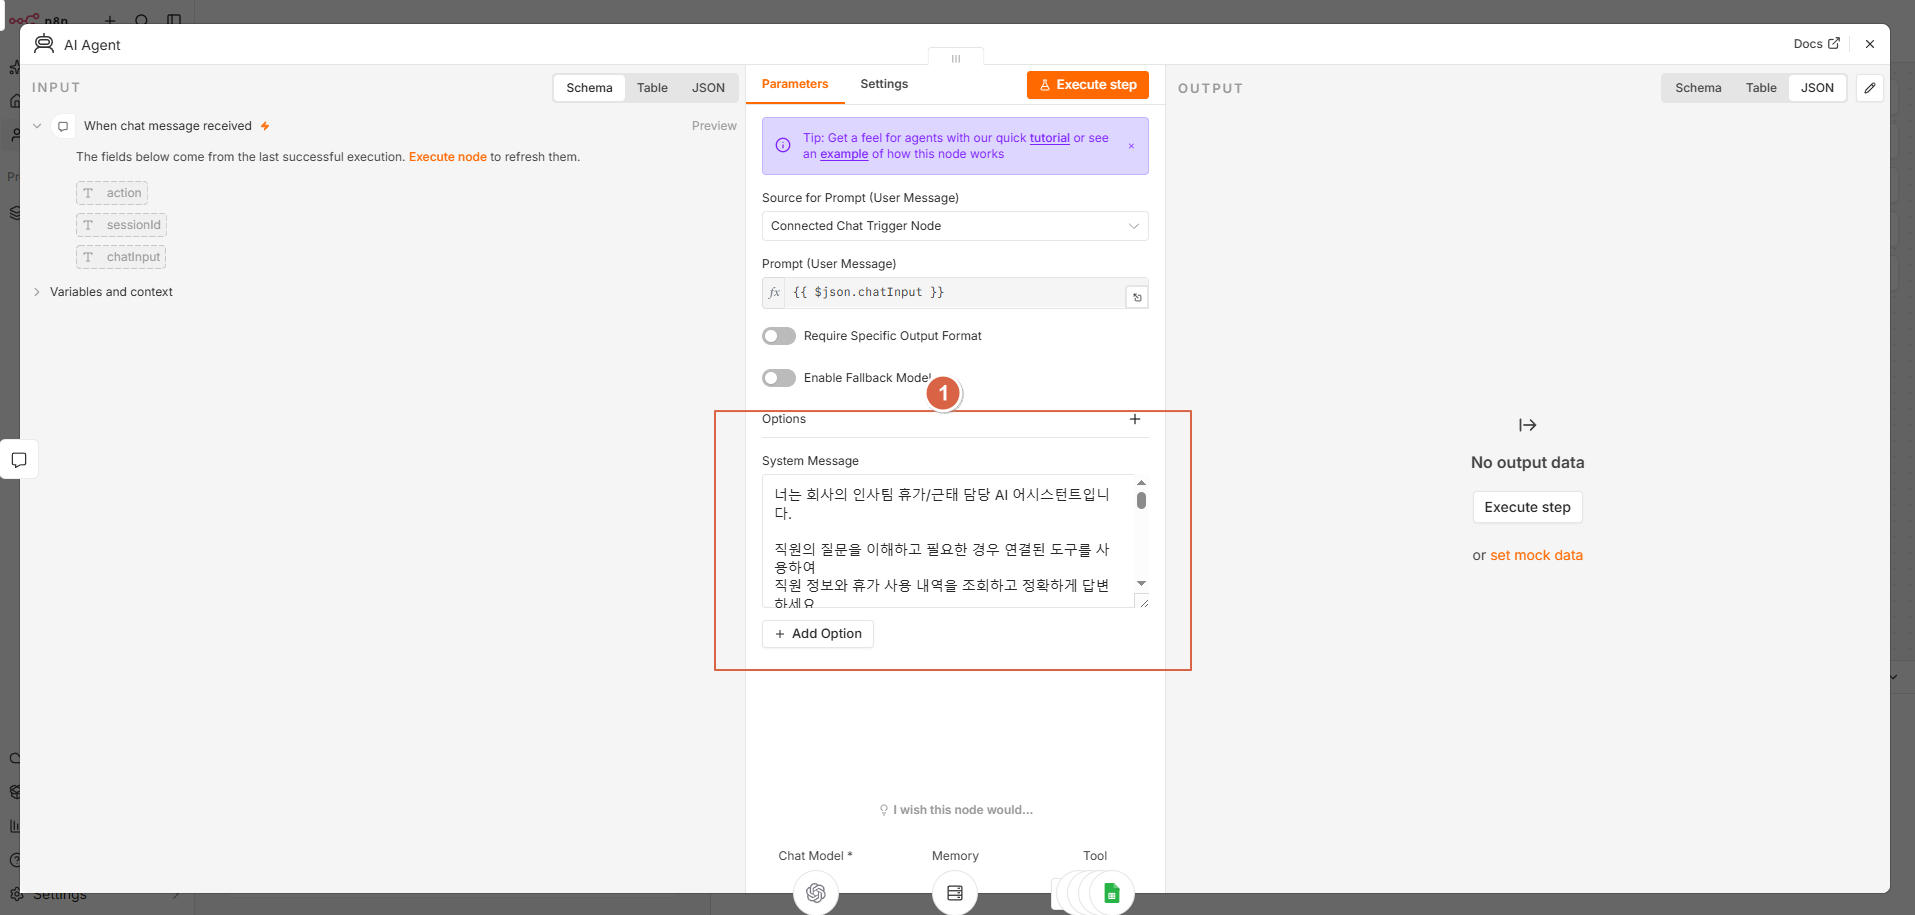Click the chatInput field pill
Screen dimensions: 1915x915
tap(121, 257)
